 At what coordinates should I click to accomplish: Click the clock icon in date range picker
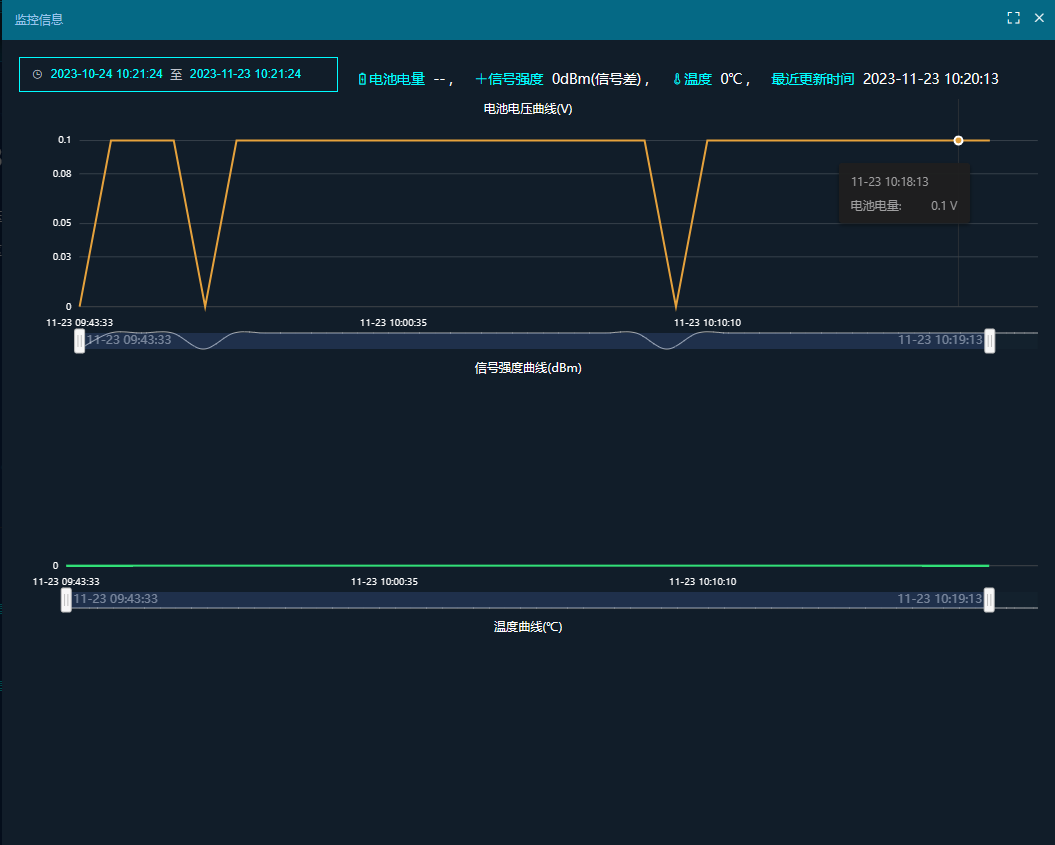point(38,74)
